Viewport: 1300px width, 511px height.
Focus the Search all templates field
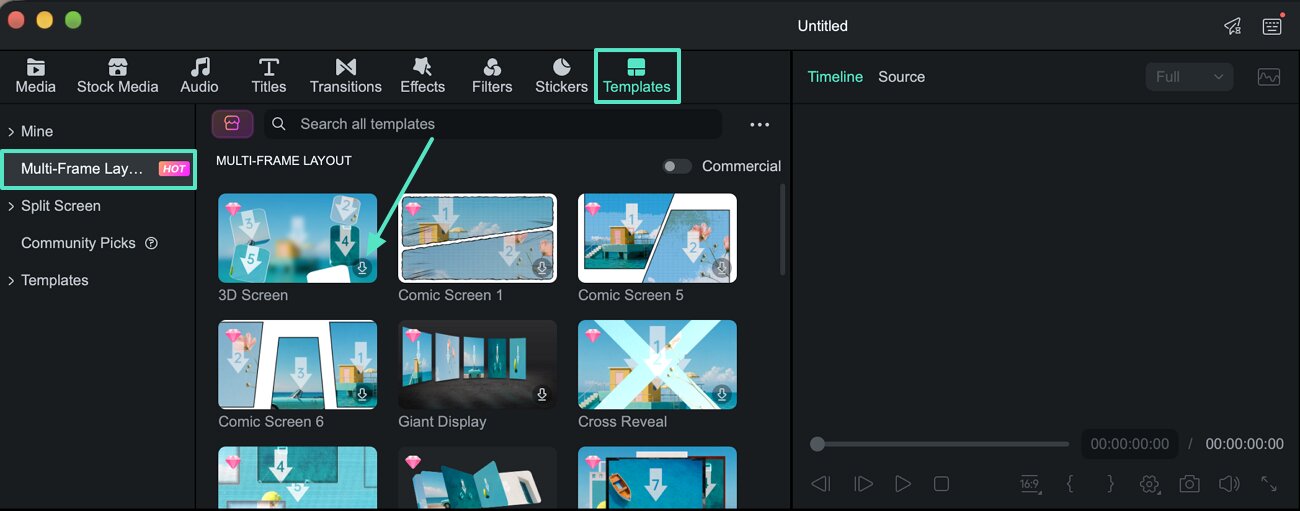(493, 124)
